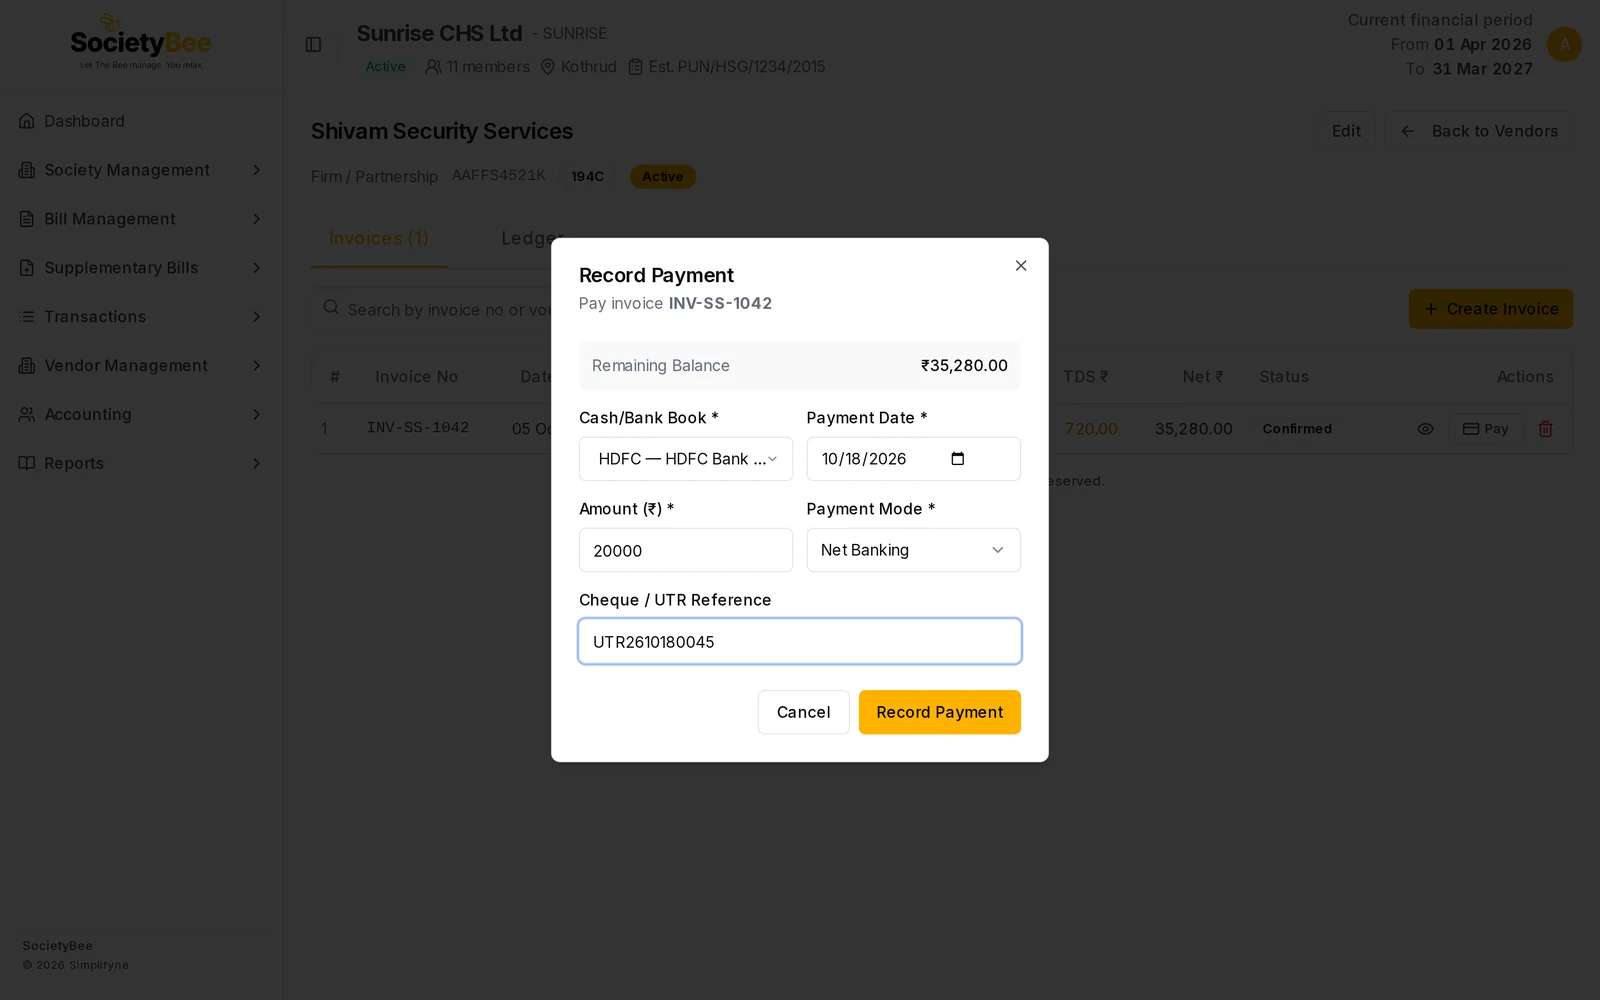Open the user avatar A menu
The height and width of the screenshot is (1000, 1600).
[x=1564, y=44]
